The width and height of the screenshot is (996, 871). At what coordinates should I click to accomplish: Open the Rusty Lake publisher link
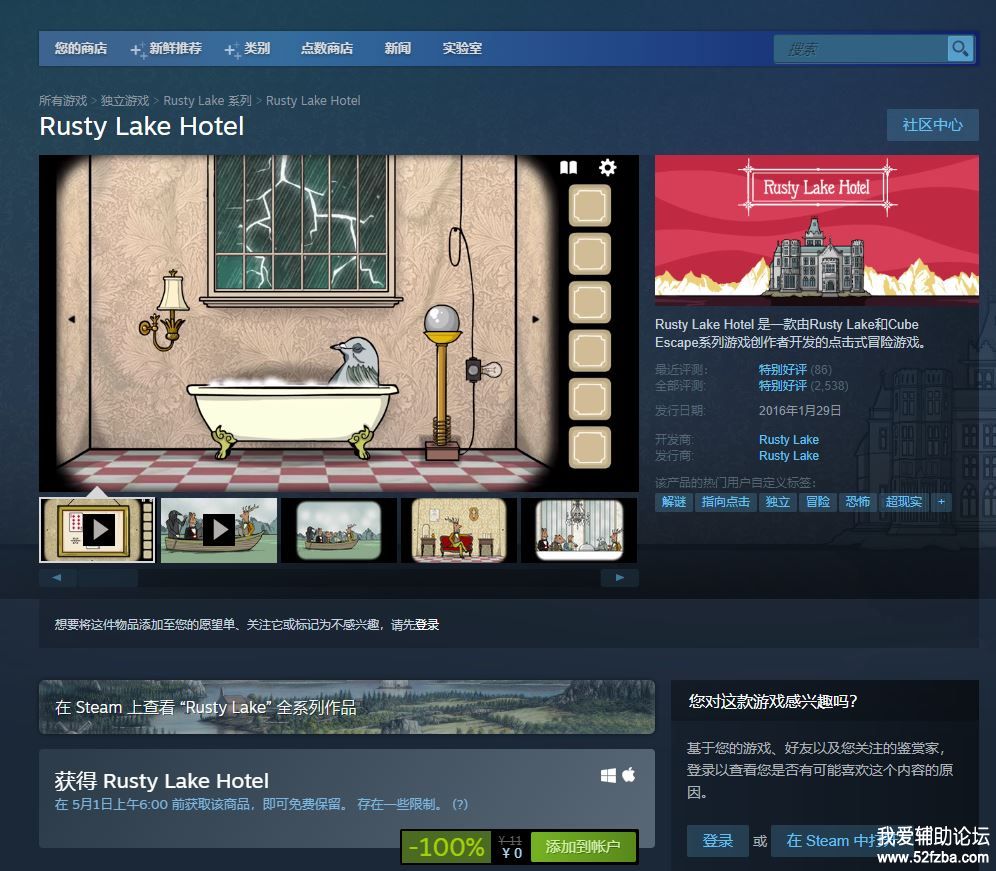(x=789, y=456)
